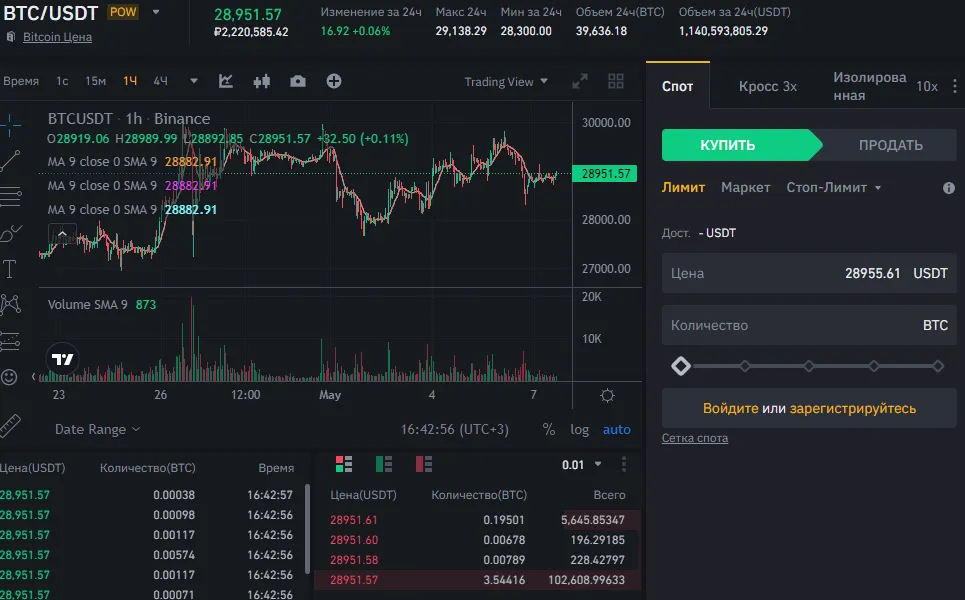
Task: Click the add plus circle icon
Action: tap(334, 81)
